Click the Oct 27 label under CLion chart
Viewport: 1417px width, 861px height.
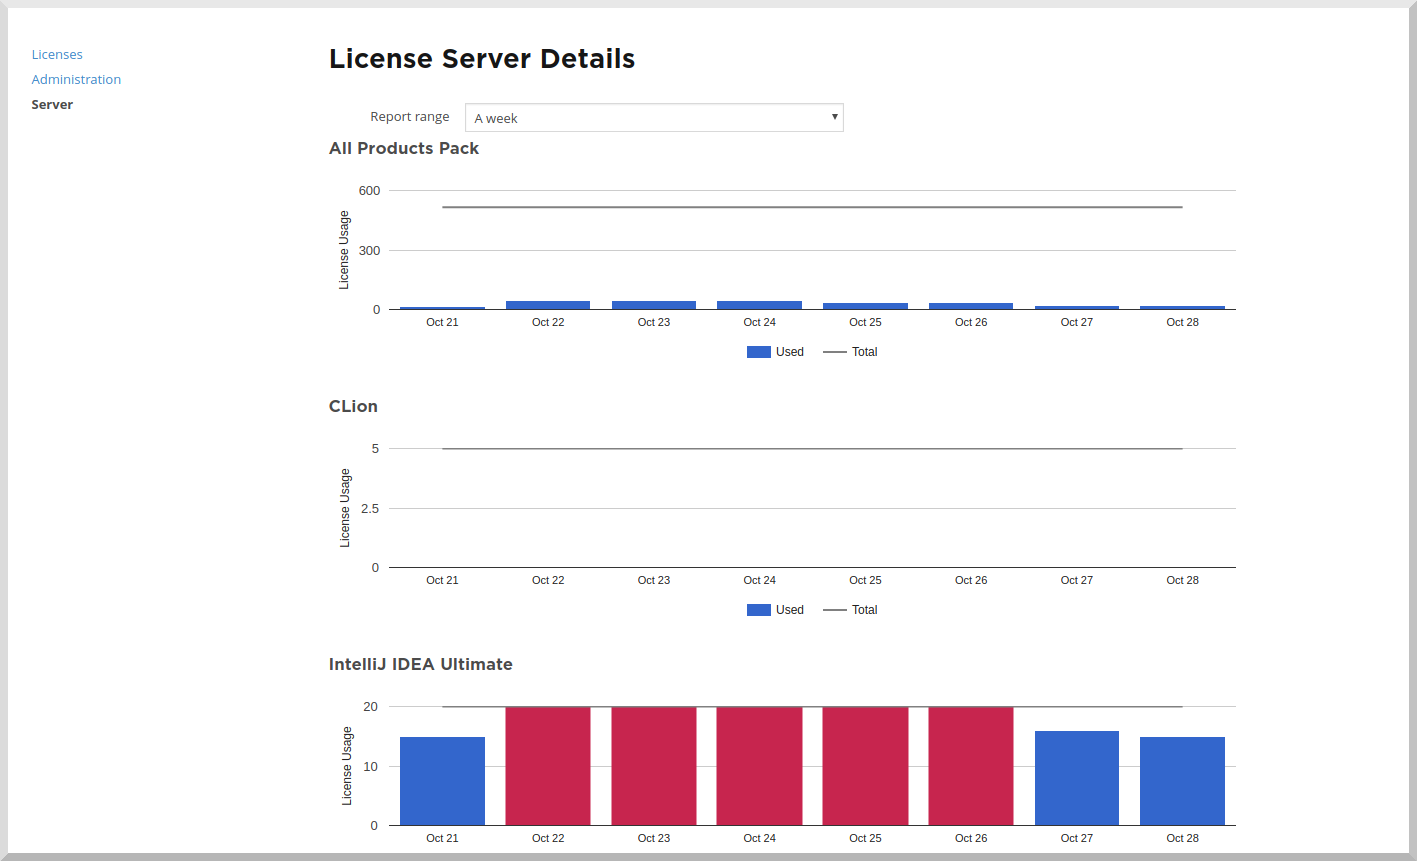point(1077,580)
